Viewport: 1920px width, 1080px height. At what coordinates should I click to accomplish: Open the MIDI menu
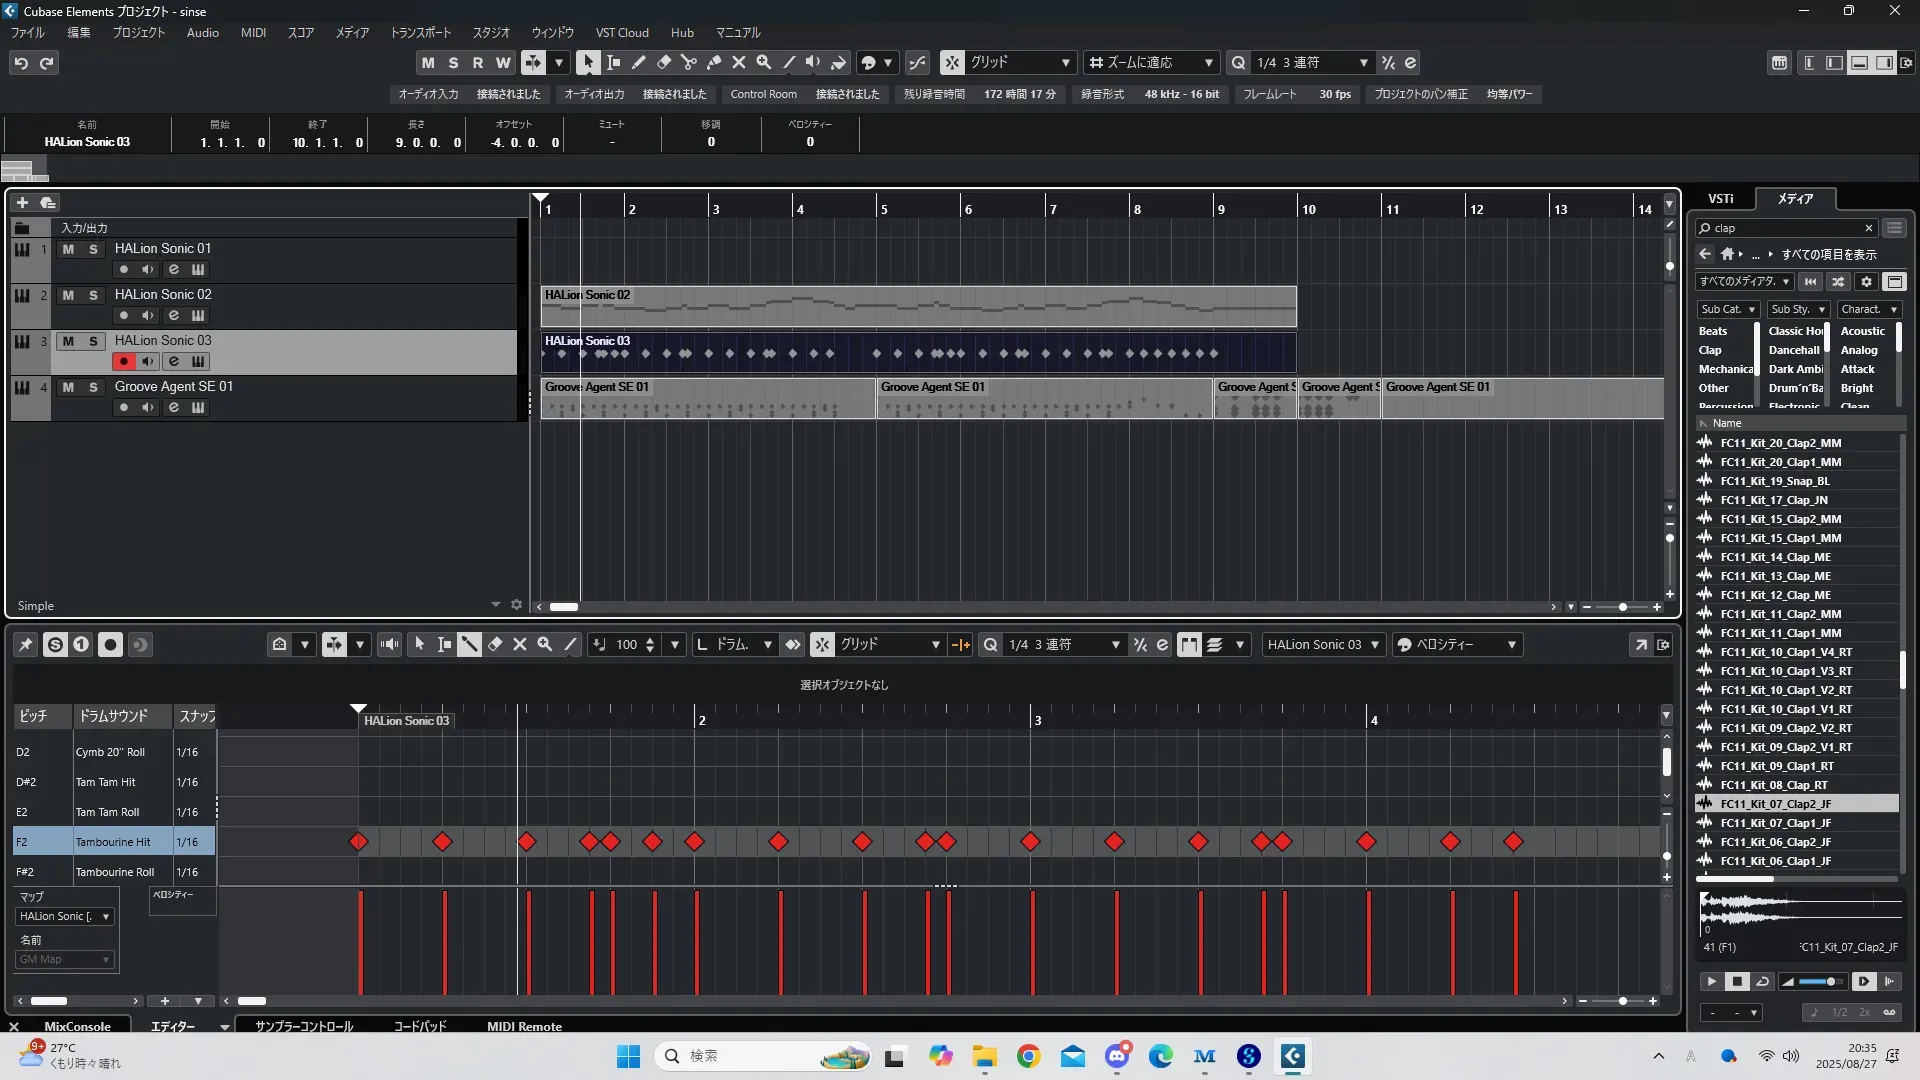pos(253,32)
